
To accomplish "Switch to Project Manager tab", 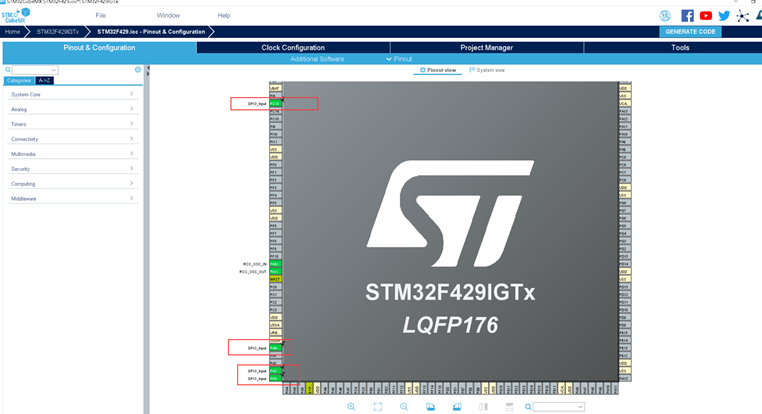I will pyautogui.click(x=486, y=48).
